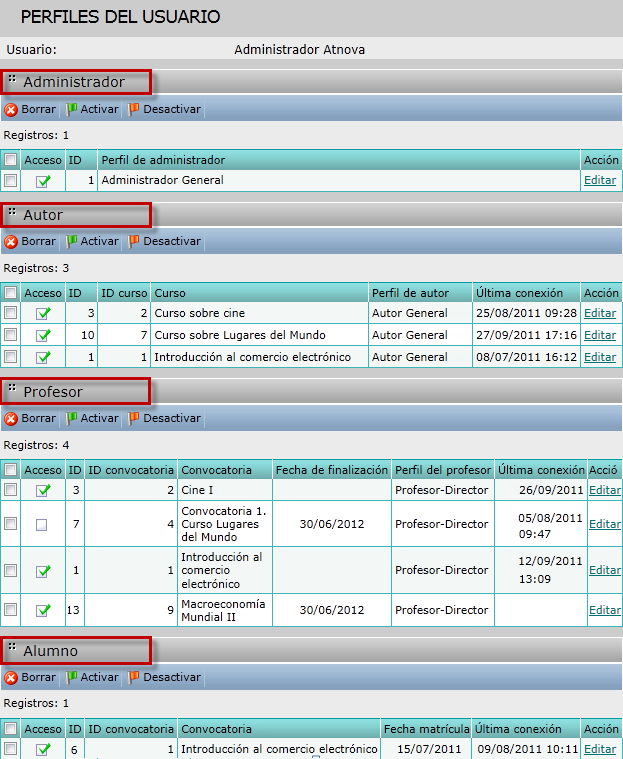Click Activar in the Autor toolbar
Image resolution: width=623 pixels, height=759 pixels.
coord(92,242)
